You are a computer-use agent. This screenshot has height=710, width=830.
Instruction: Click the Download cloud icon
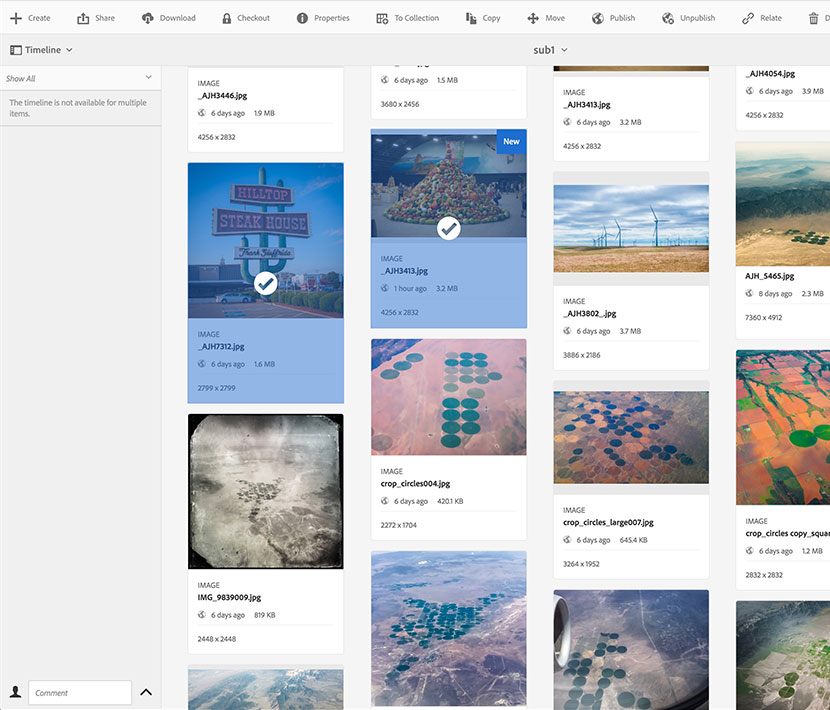[148, 18]
